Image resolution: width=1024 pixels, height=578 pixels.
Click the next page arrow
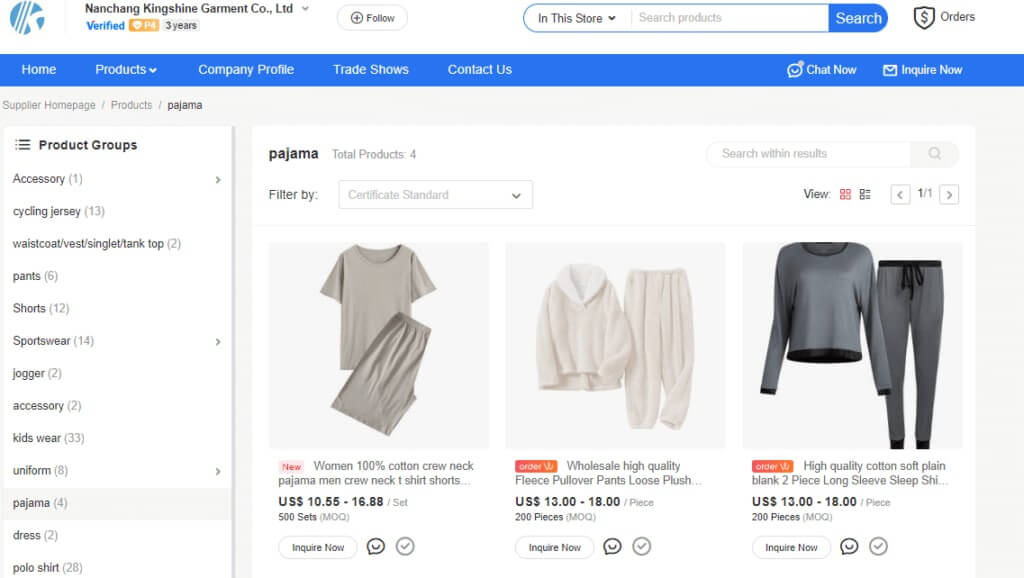click(948, 194)
